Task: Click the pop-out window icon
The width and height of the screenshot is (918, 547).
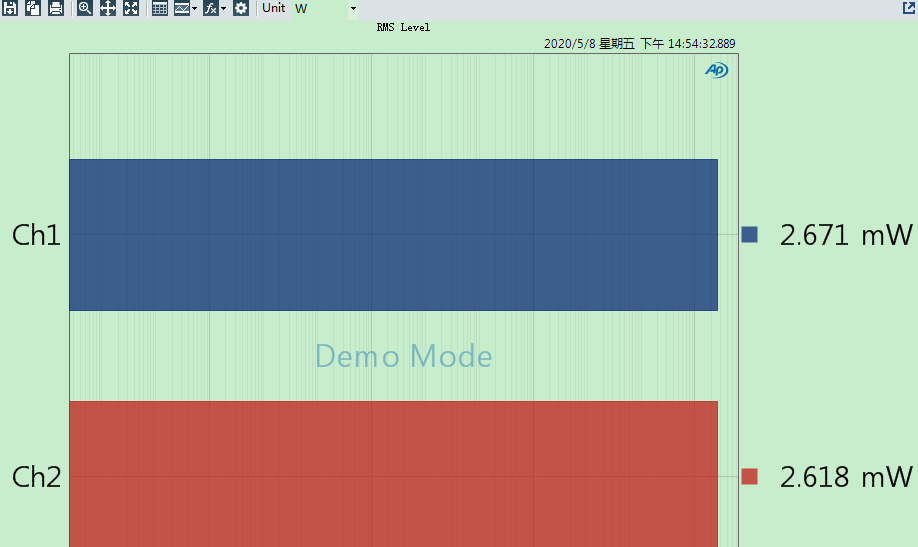Action: point(909,7)
